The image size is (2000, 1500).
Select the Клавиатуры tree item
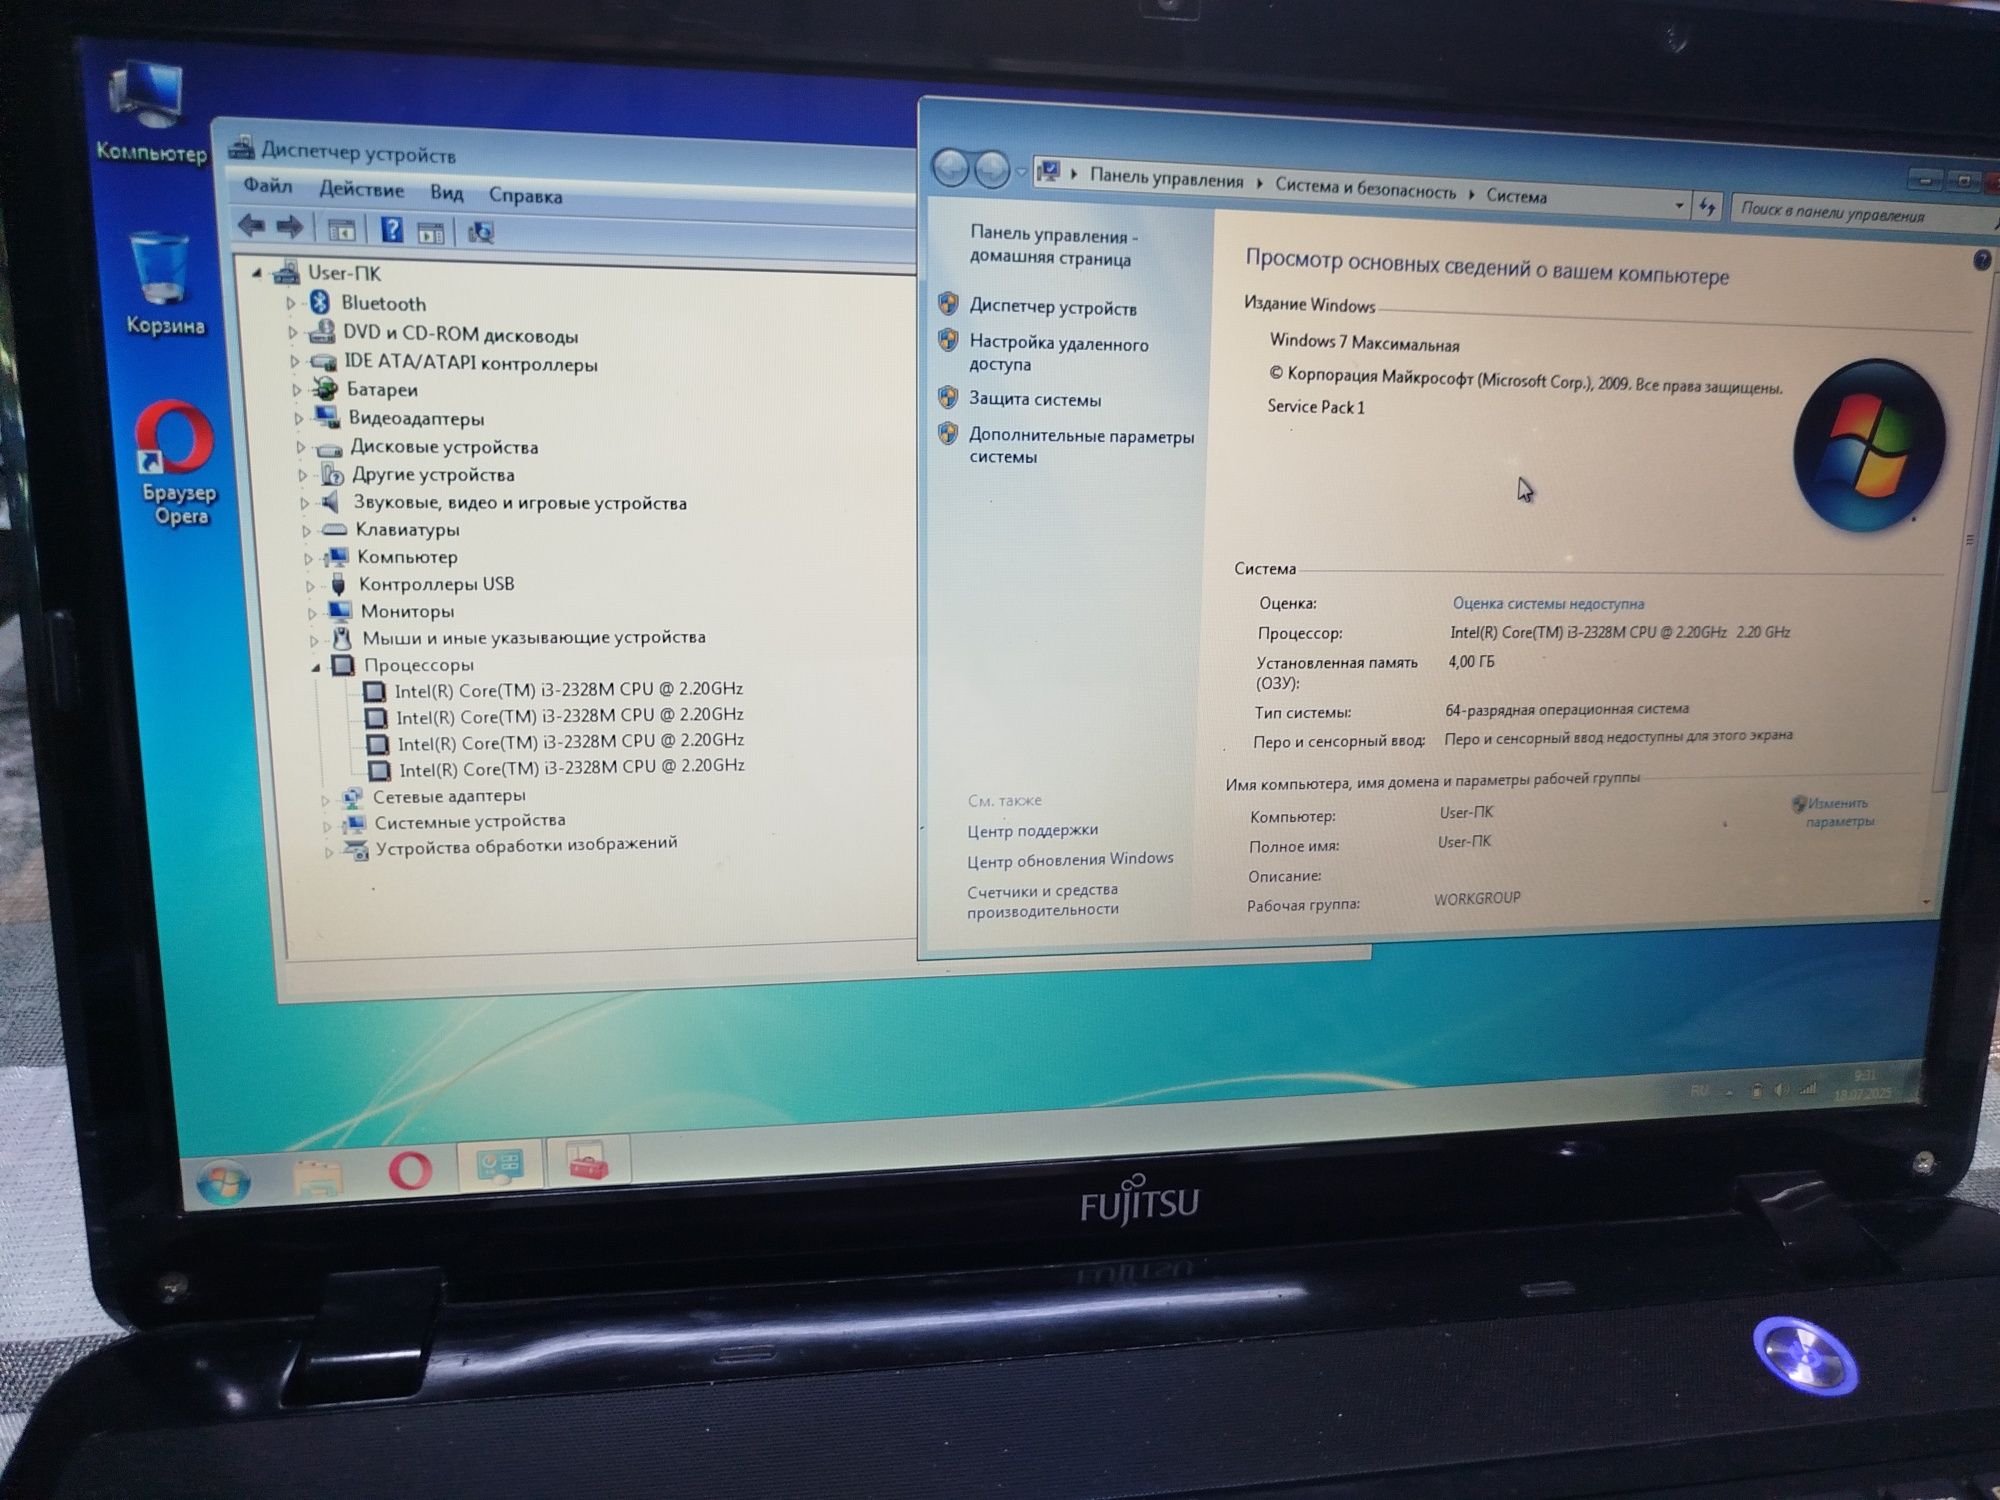[x=407, y=530]
